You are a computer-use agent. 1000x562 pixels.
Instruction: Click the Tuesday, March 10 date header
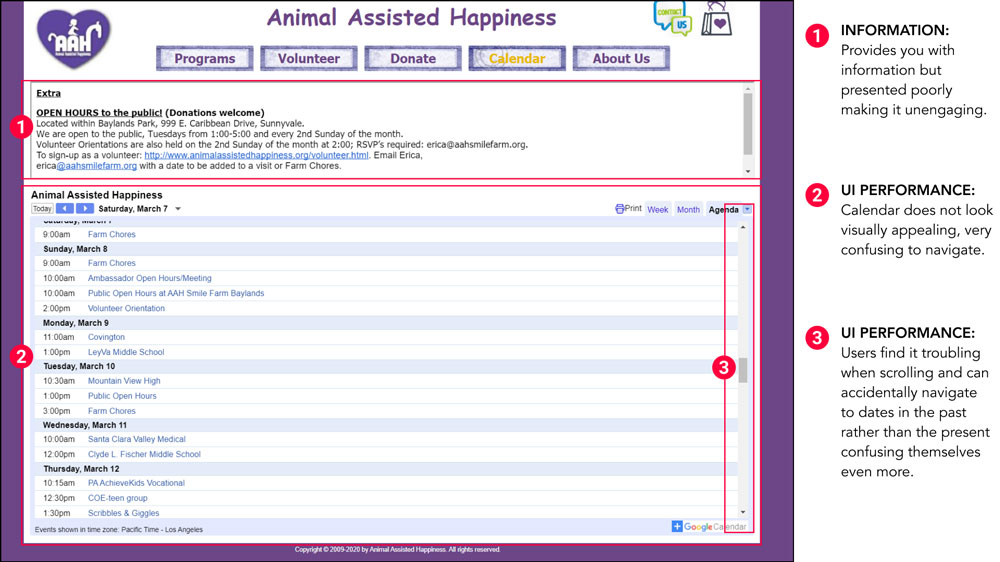[79, 366]
